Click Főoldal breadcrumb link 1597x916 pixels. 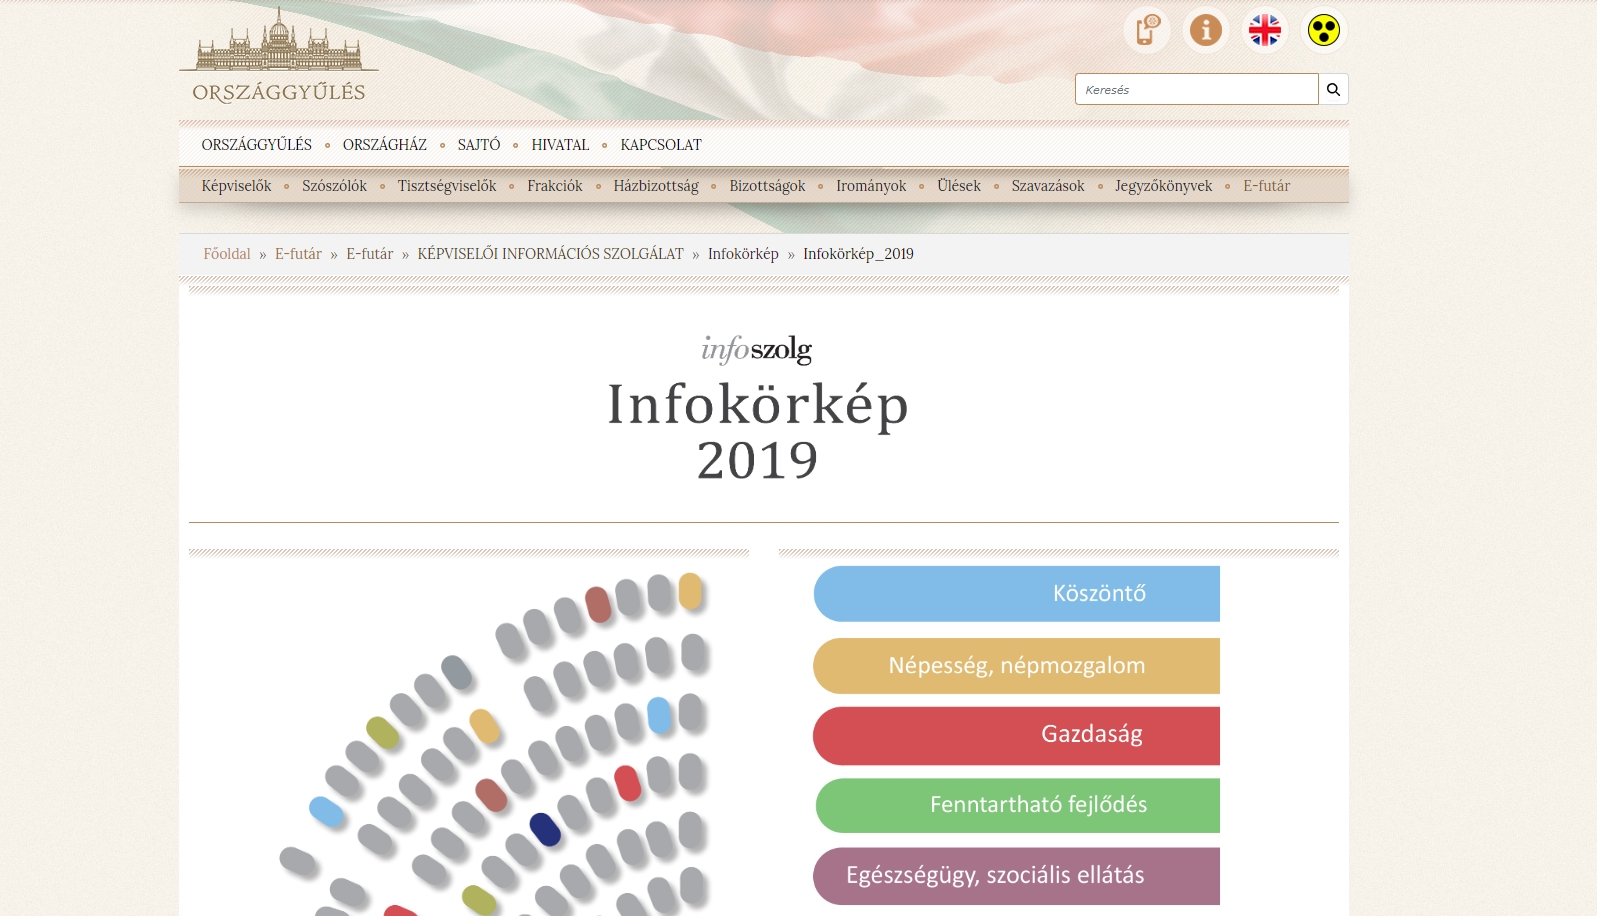click(227, 254)
